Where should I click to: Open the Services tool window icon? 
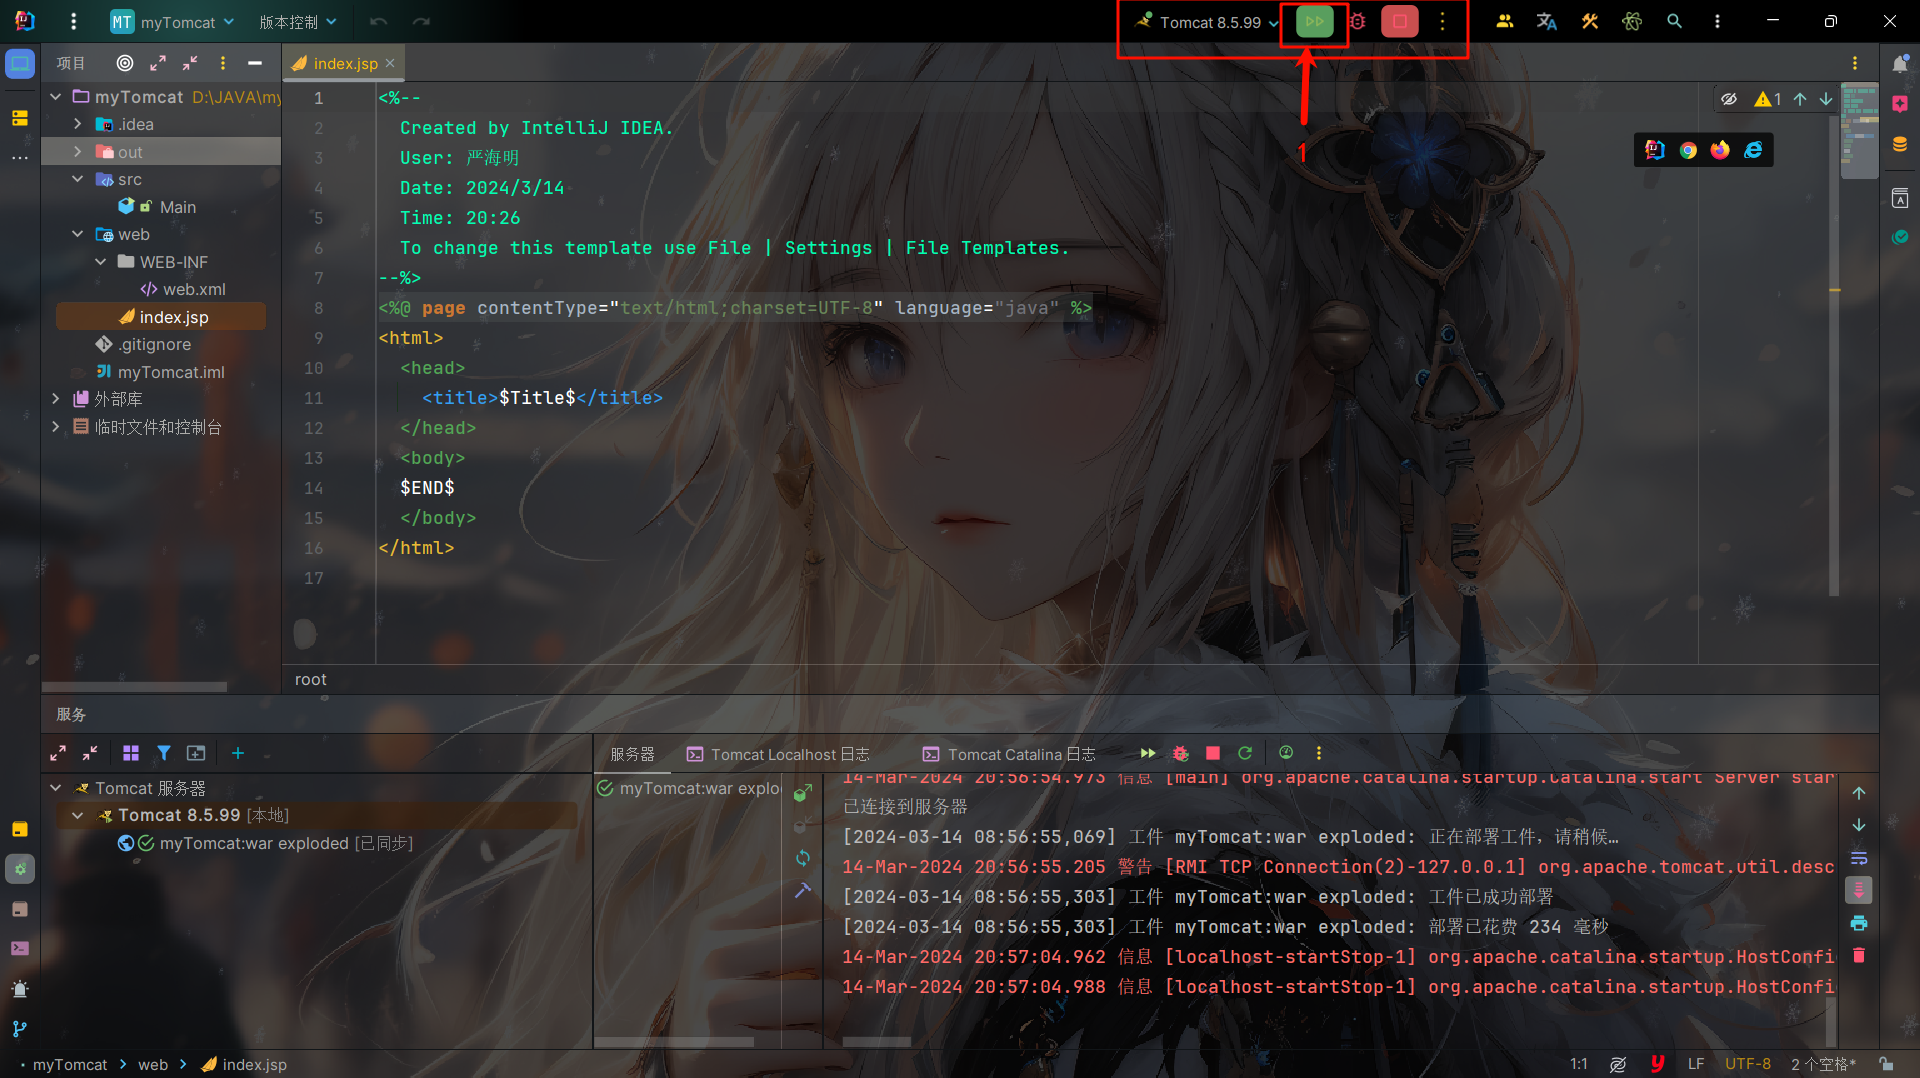pos(20,869)
